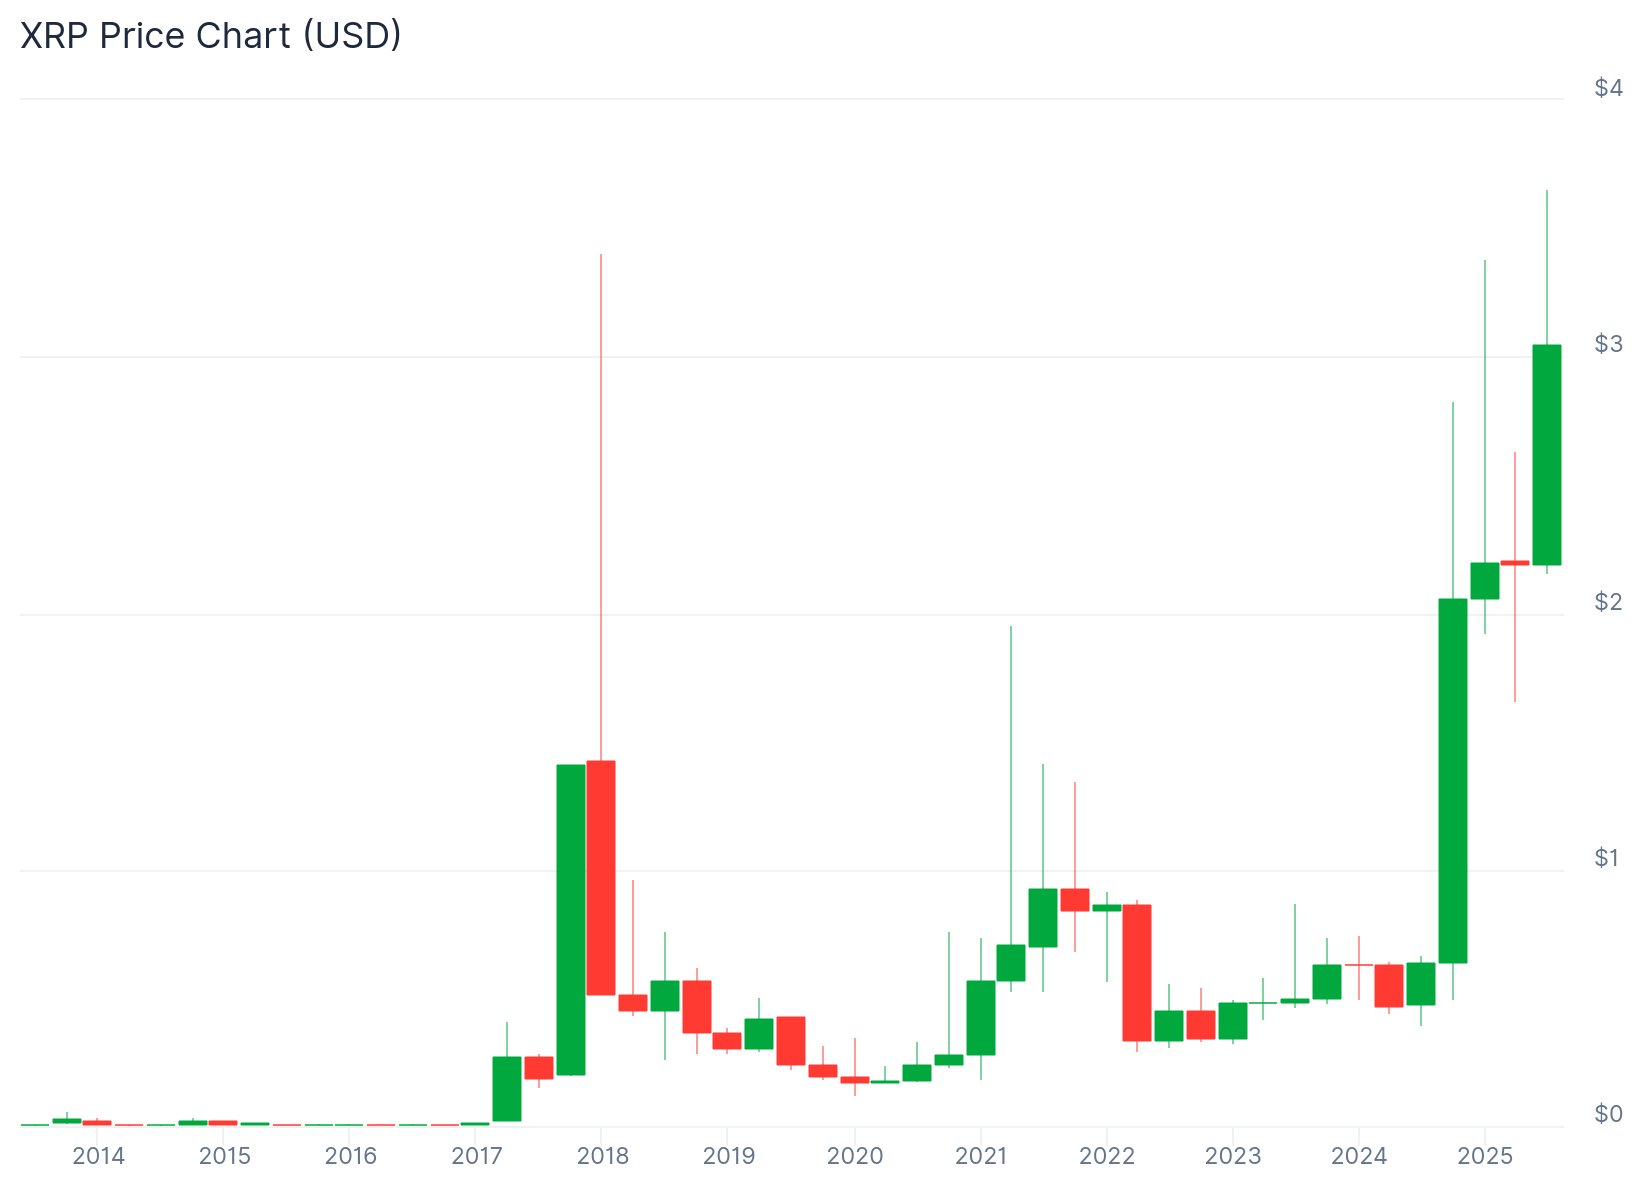Screen dimensions: 1644x1200
Task: Click the small red candle in early 2025
Action: (1515, 563)
